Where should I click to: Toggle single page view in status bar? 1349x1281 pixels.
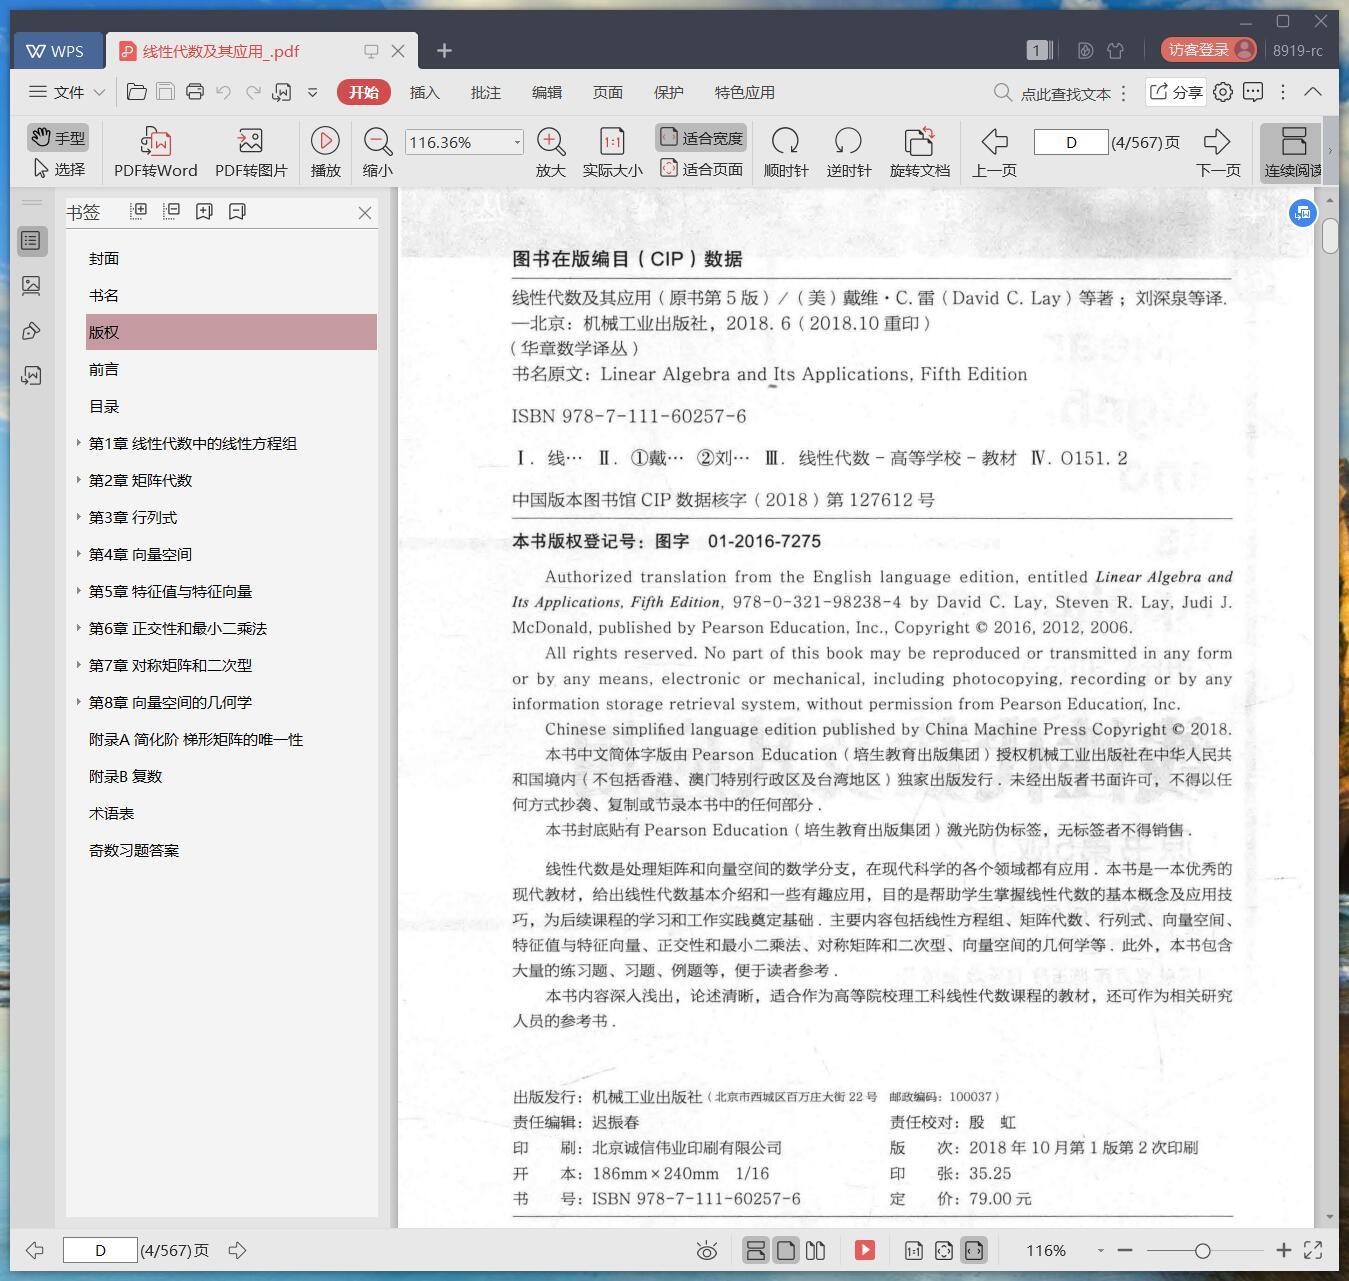click(786, 1250)
